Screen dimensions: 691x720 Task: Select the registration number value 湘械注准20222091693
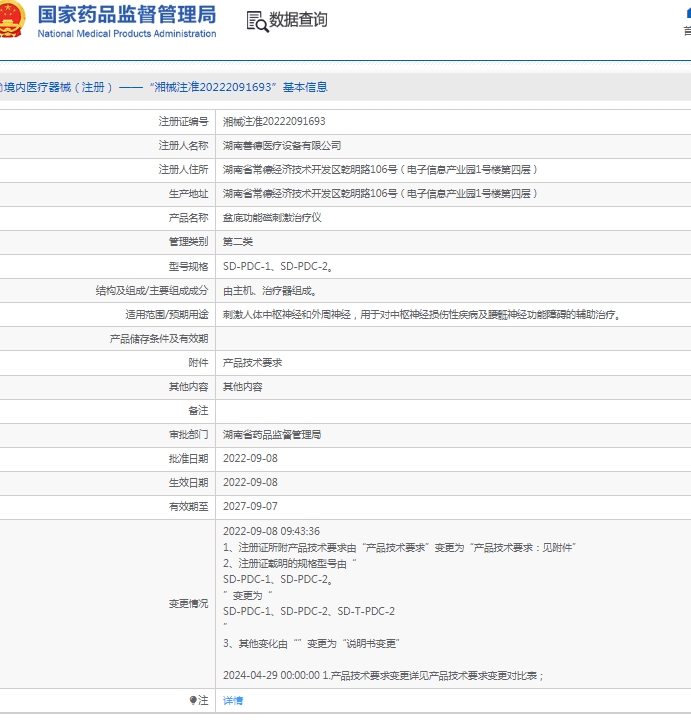click(274, 122)
